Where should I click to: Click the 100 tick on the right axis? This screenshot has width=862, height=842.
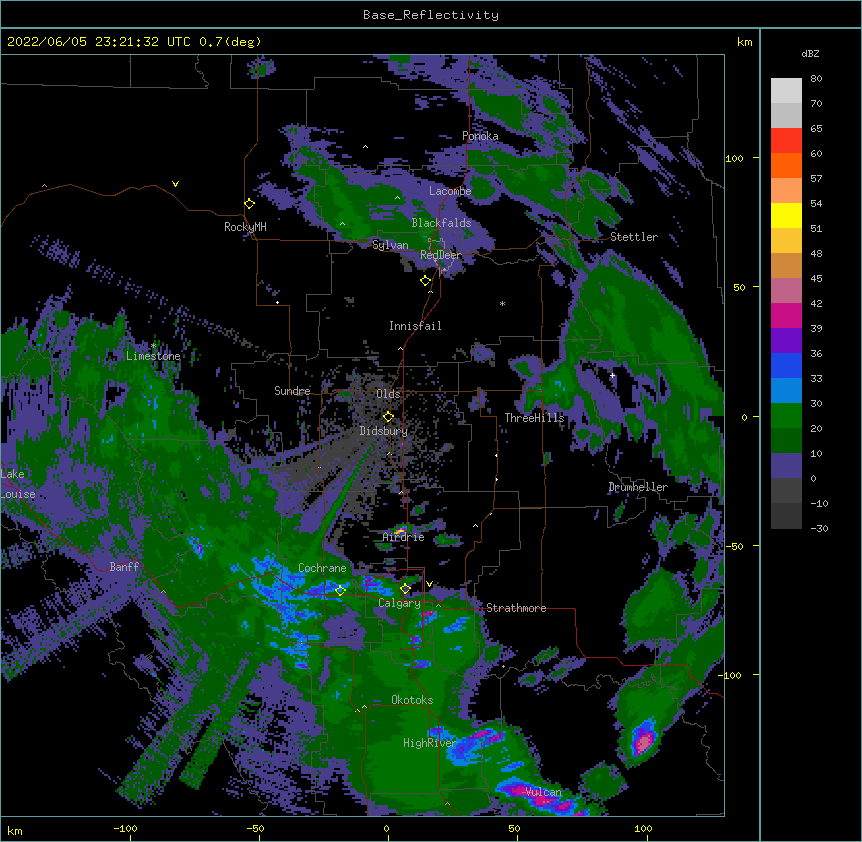[734, 158]
